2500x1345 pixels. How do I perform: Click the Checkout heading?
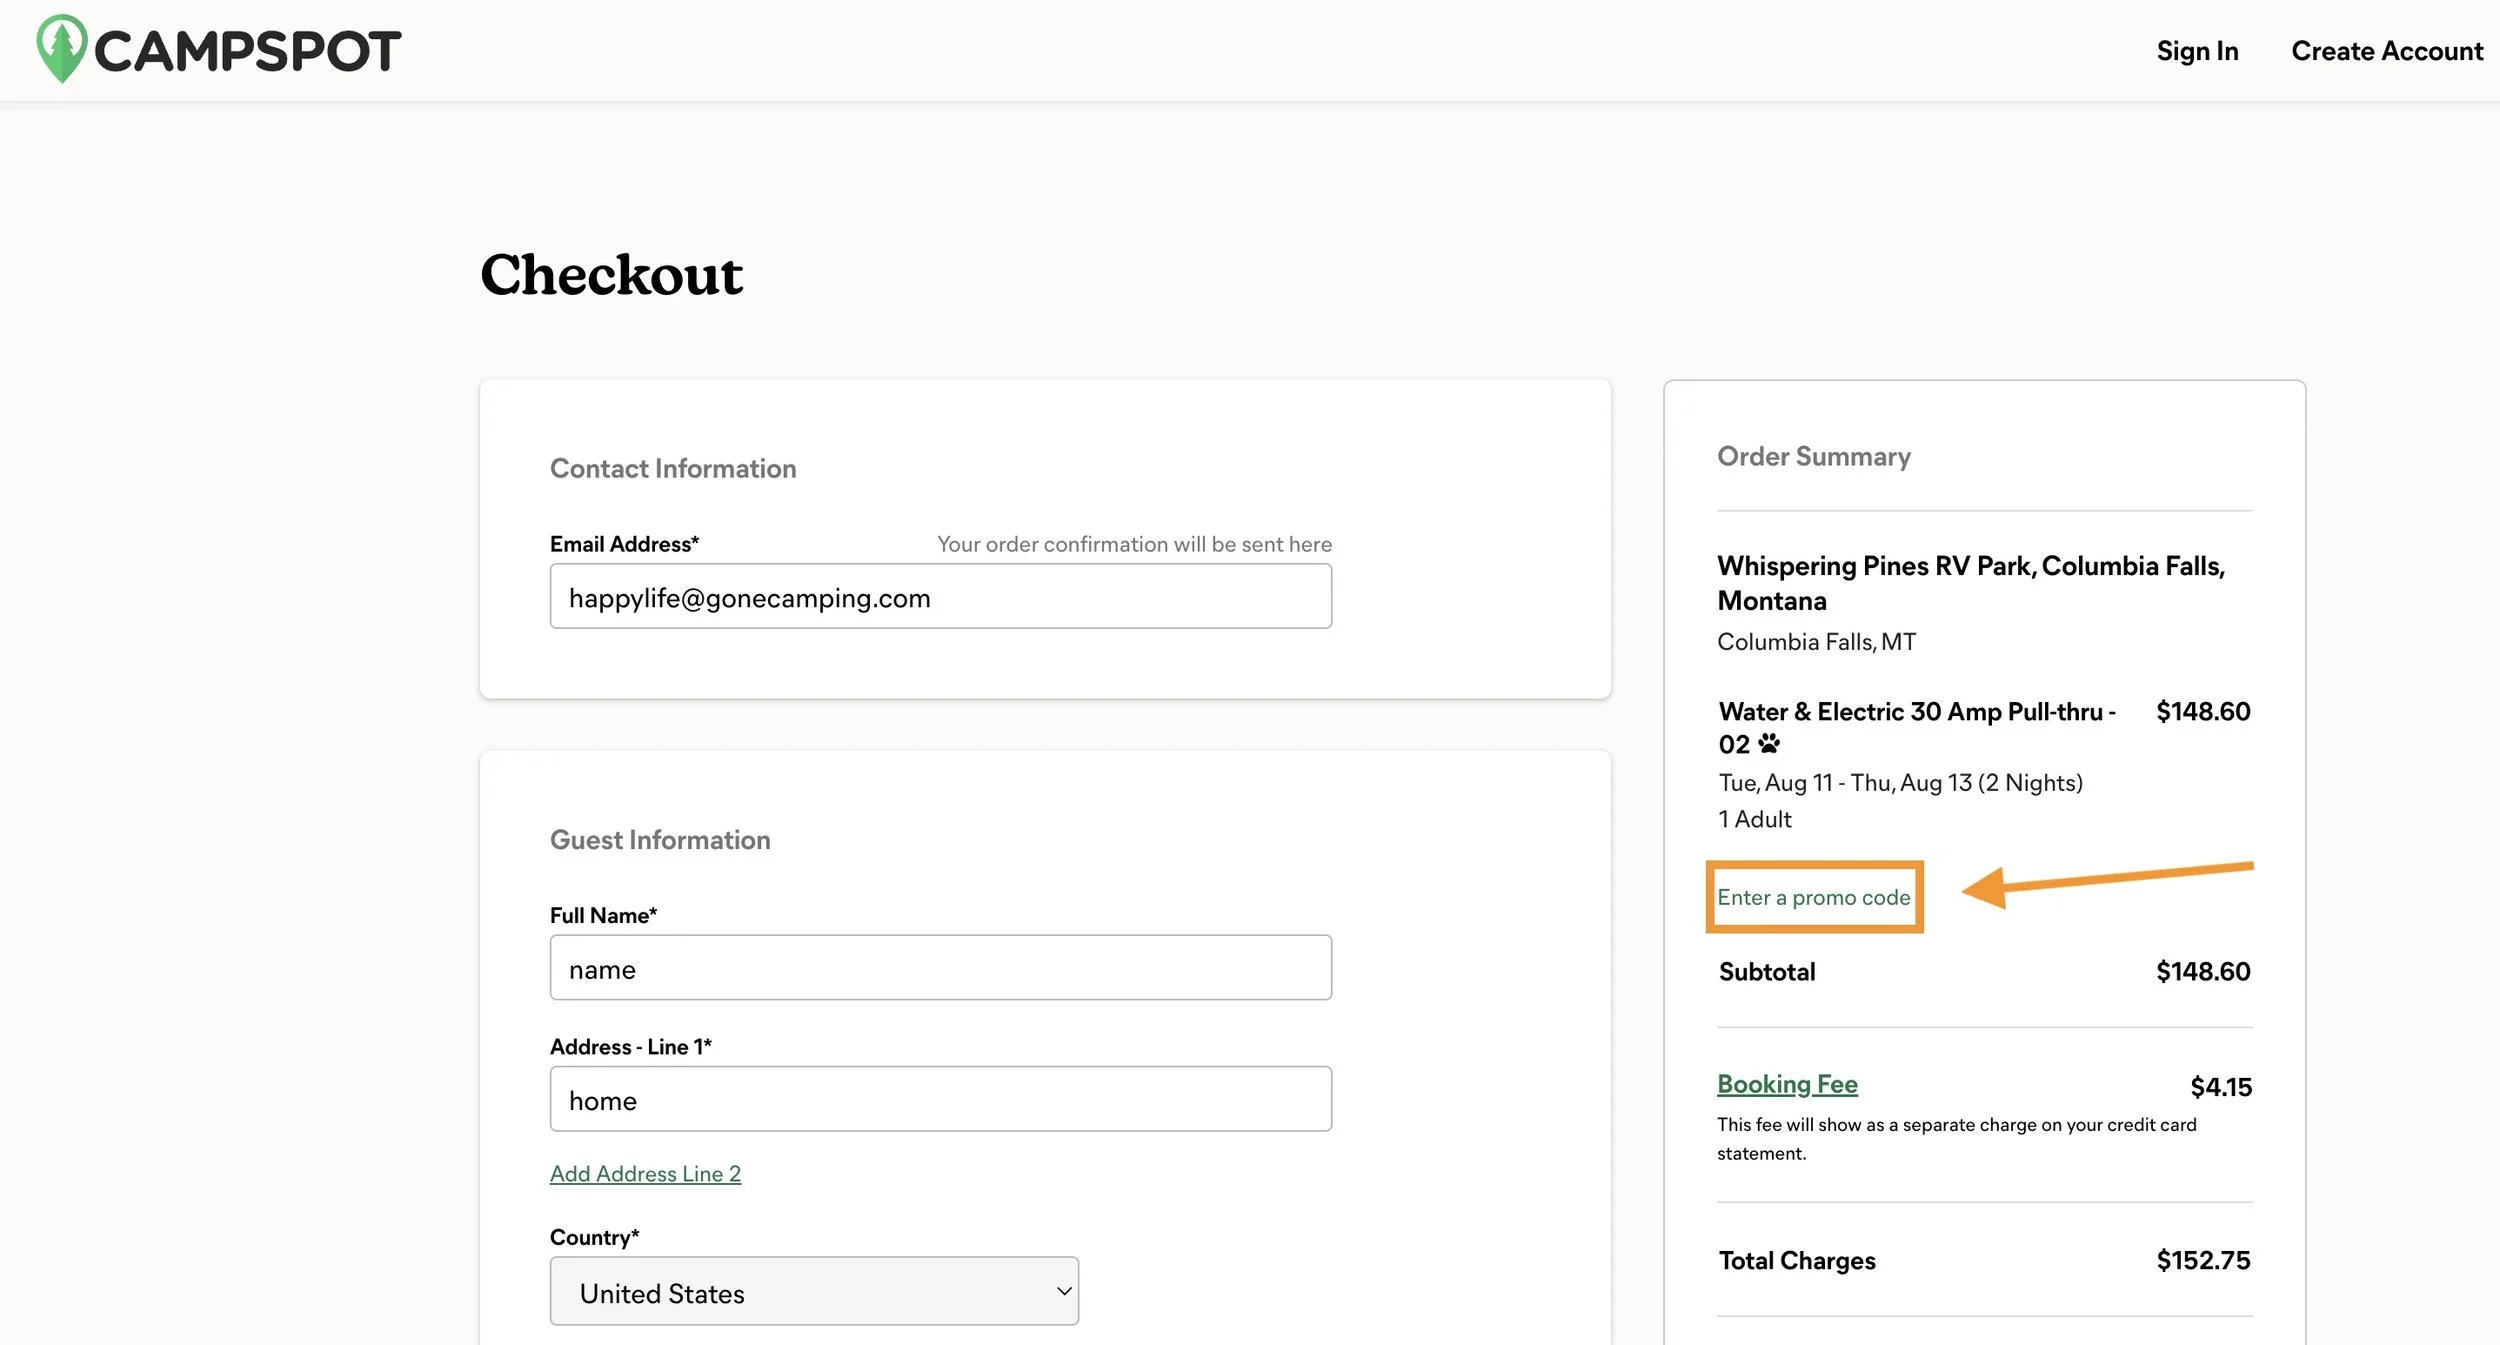(612, 274)
